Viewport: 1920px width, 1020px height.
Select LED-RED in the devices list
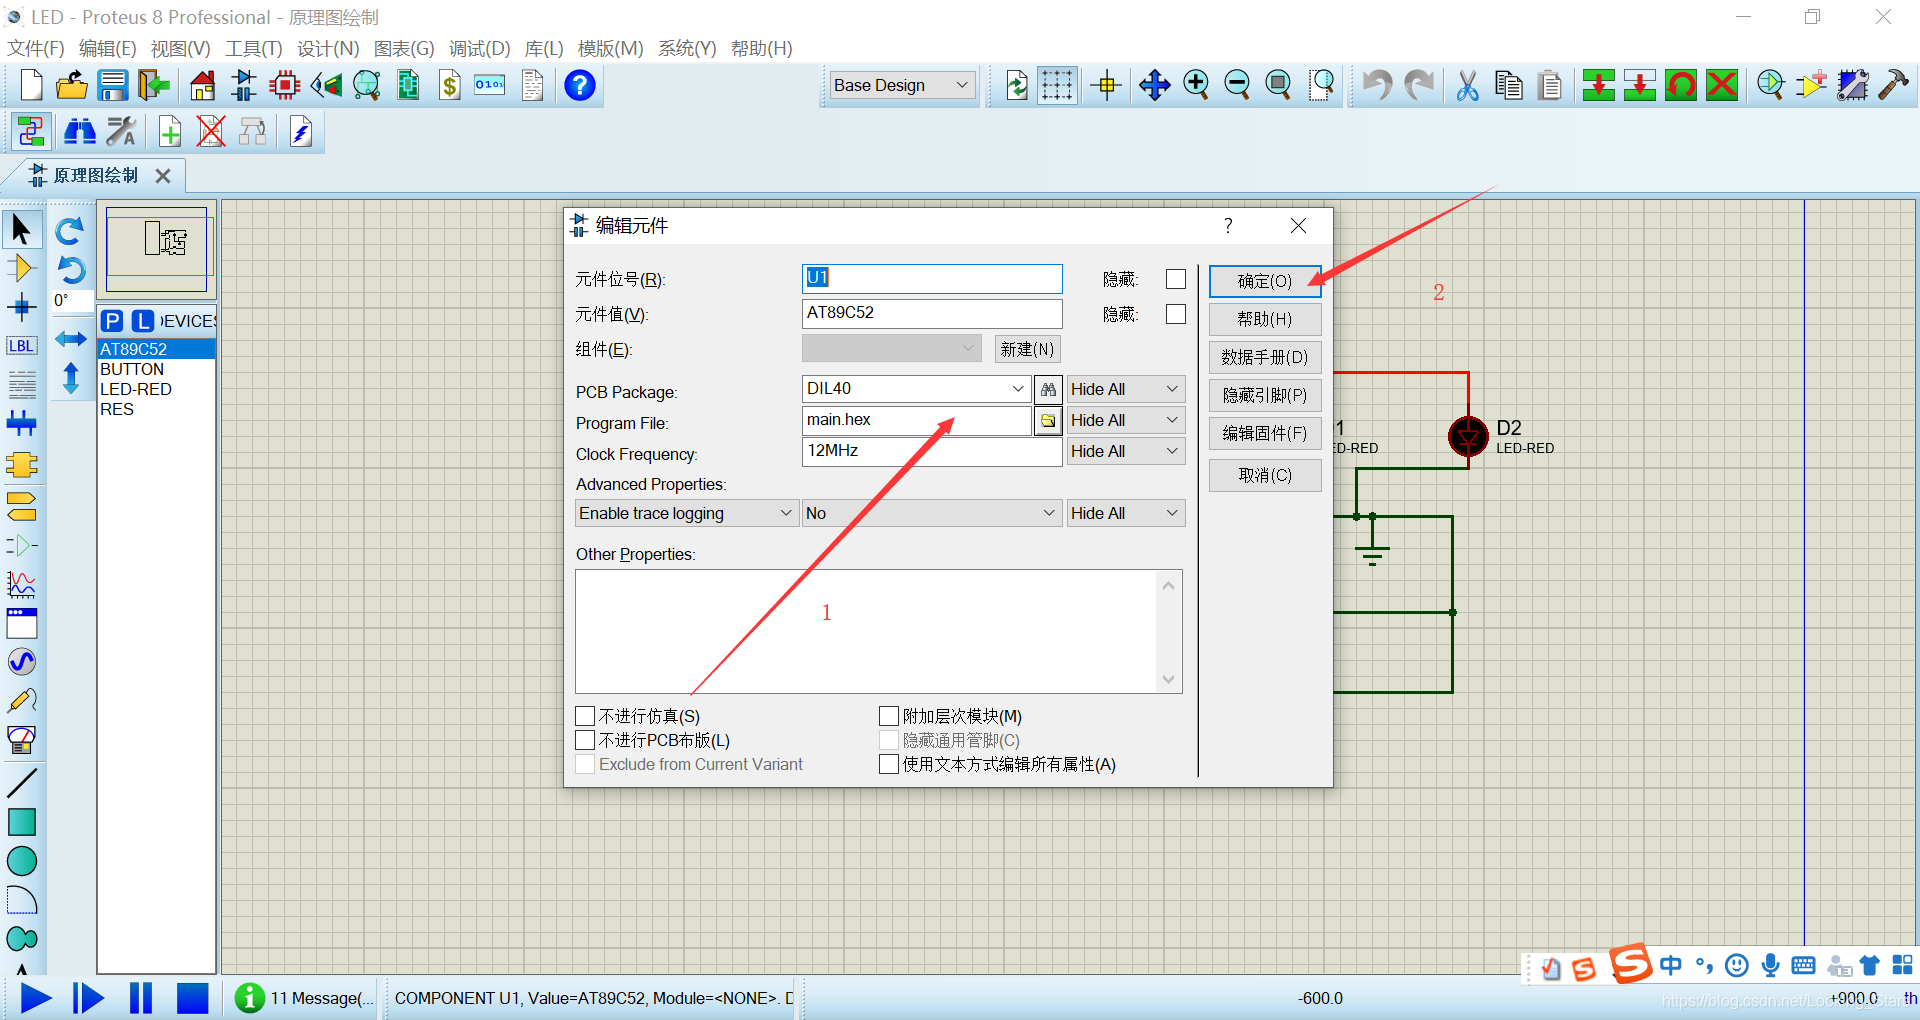[x=156, y=389]
